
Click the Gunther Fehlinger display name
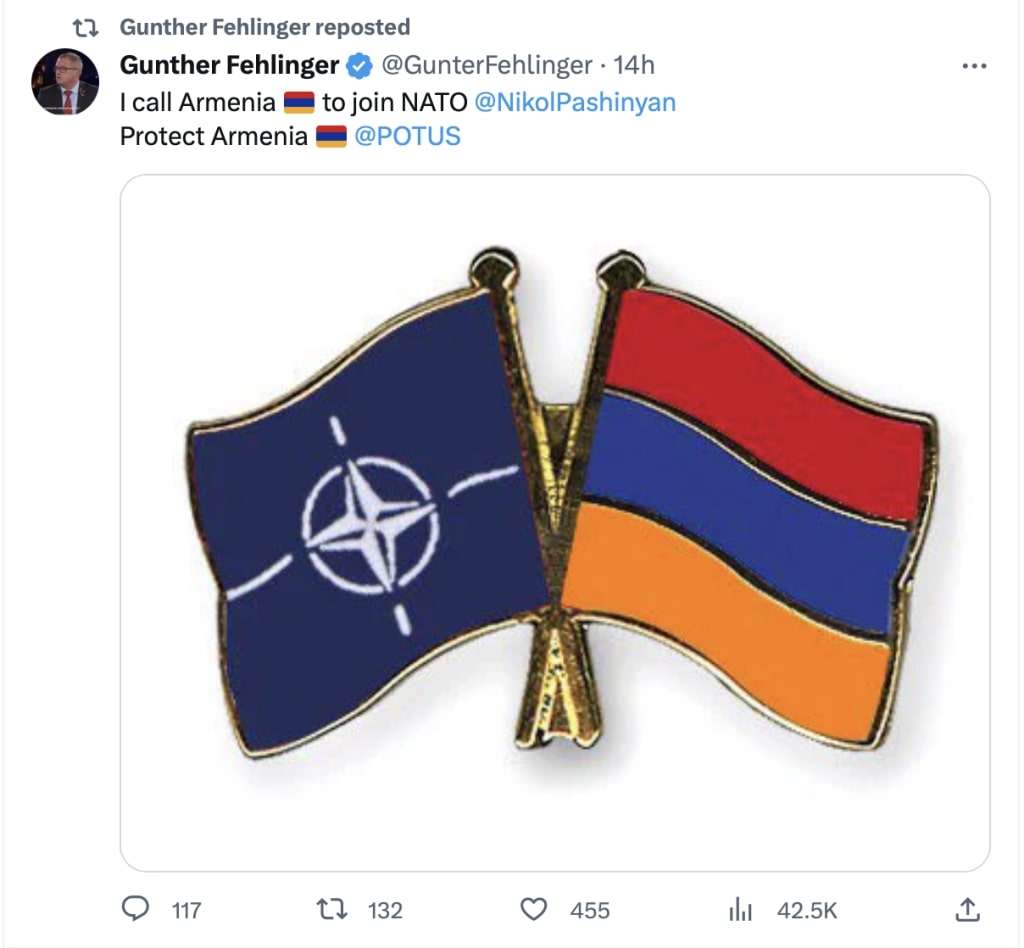click(229, 65)
